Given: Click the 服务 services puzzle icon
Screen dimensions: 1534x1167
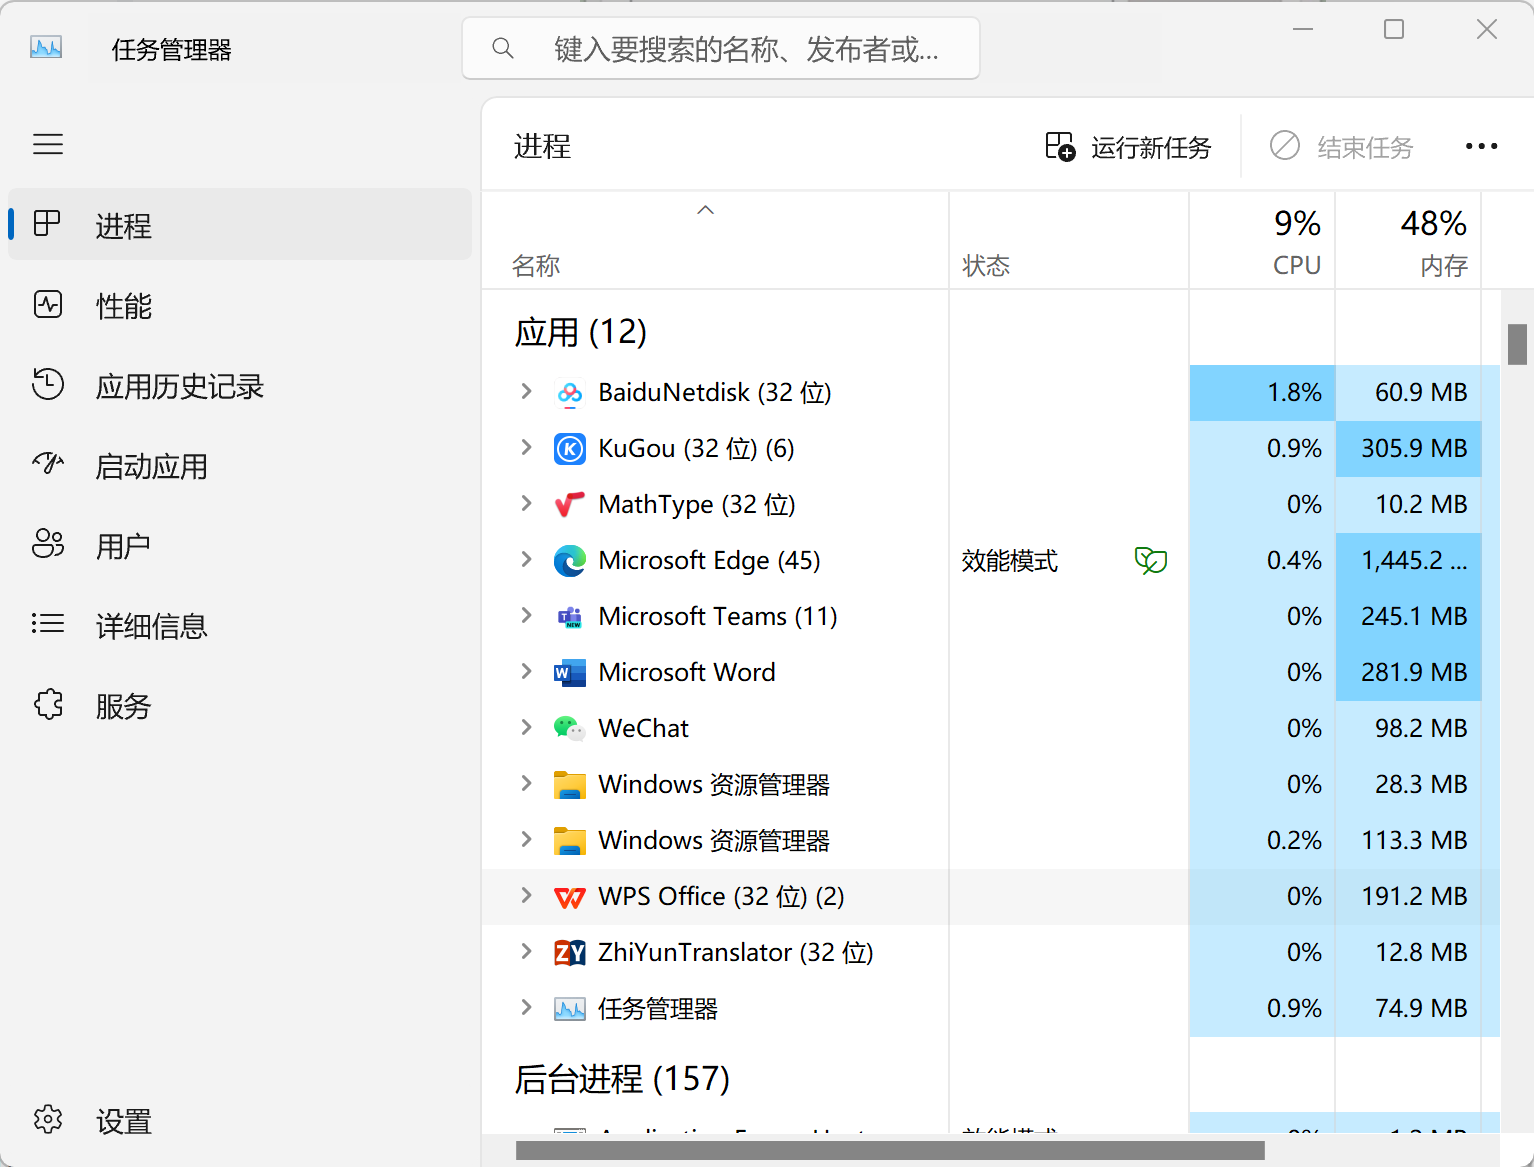Looking at the screenshot, I should 48,704.
